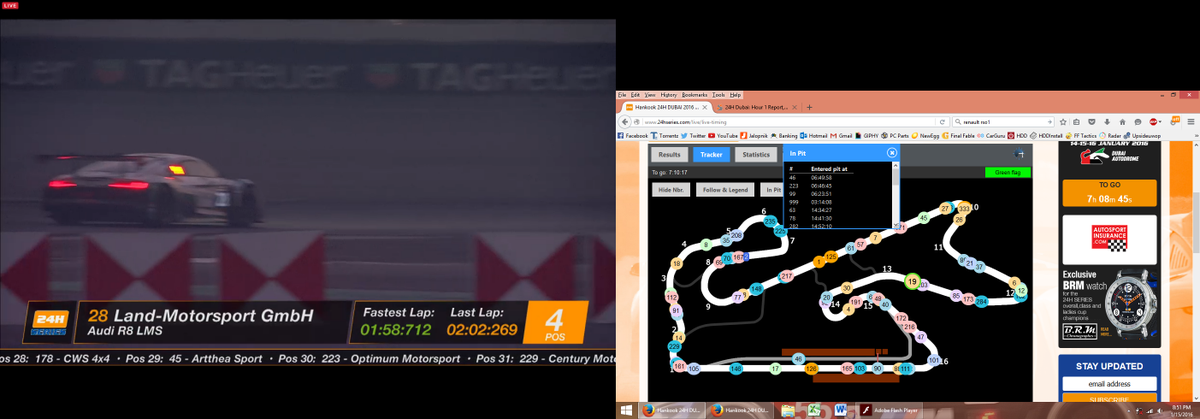This screenshot has width=1200, height=419.
Task: Click the Hide Nbr. button
Action: point(671,189)
